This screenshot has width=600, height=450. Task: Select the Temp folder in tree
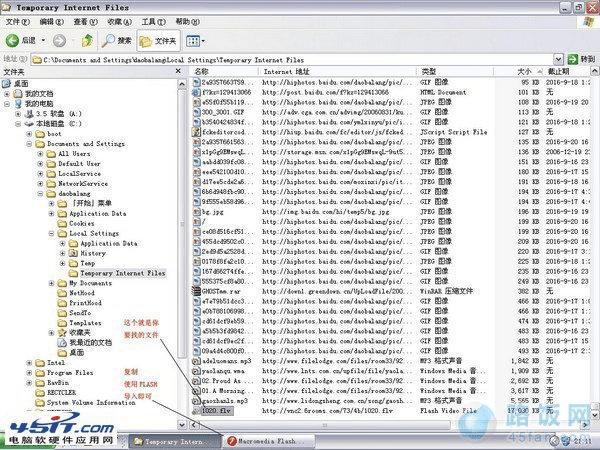(x=87, y=263)
